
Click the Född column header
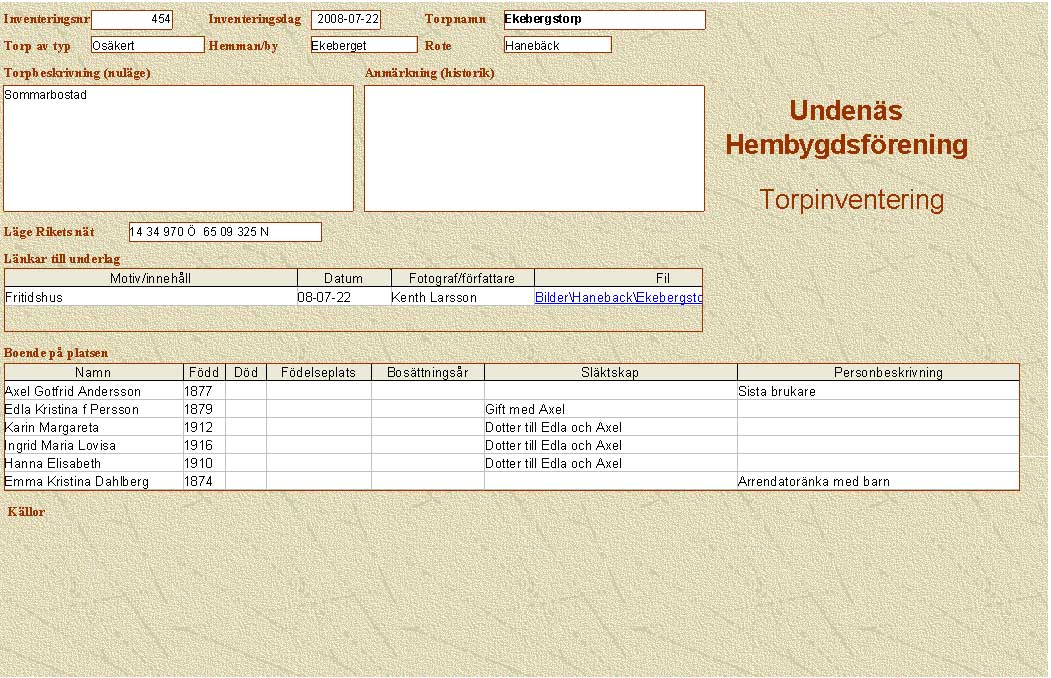pos(204,372)
